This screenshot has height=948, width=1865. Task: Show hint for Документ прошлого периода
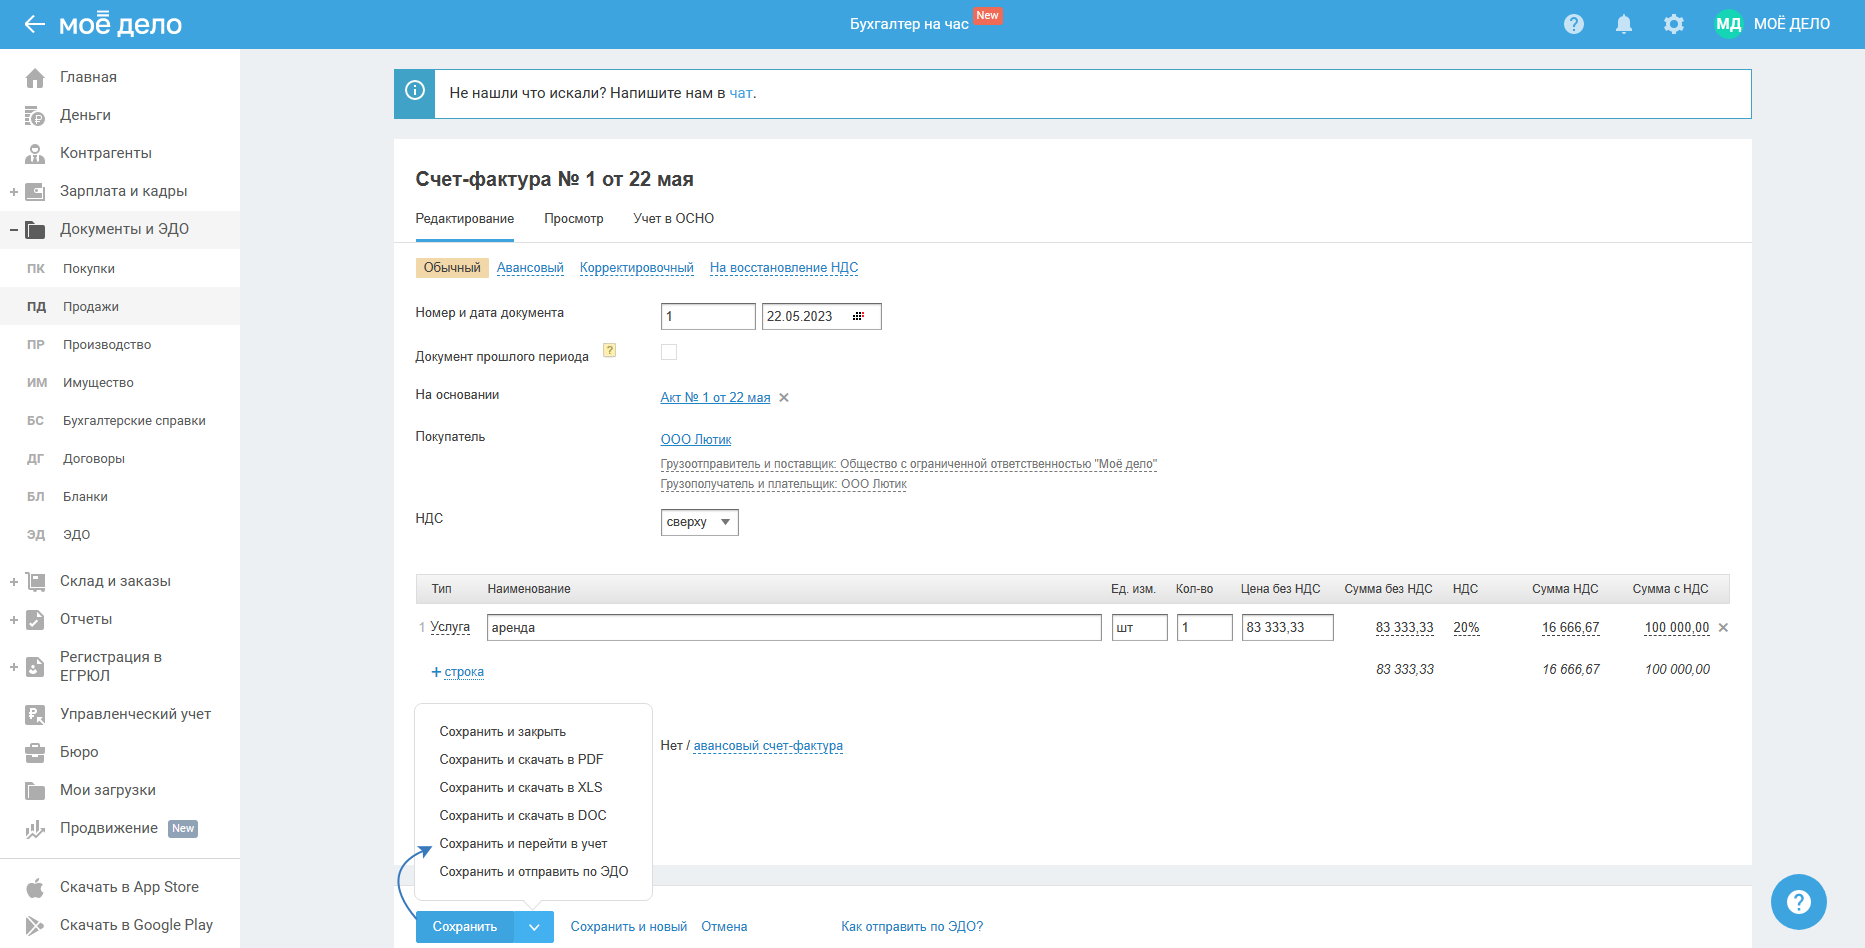click(609, 351)
